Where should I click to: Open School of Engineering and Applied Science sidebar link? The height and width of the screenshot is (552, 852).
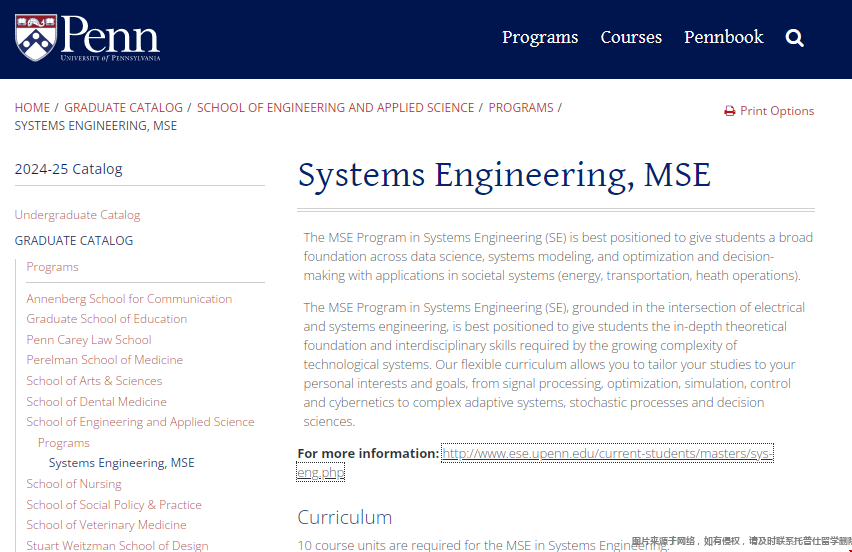tap(140, 422)
